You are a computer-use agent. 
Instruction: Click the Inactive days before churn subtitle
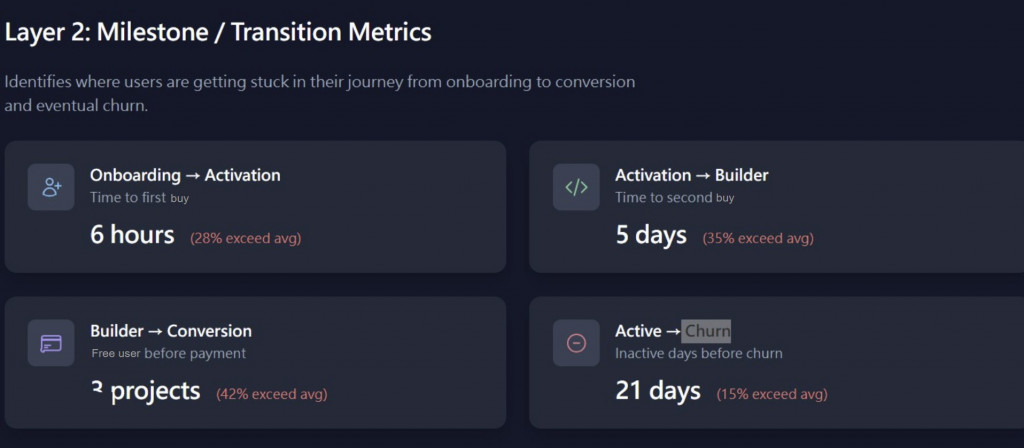(699, 353)
